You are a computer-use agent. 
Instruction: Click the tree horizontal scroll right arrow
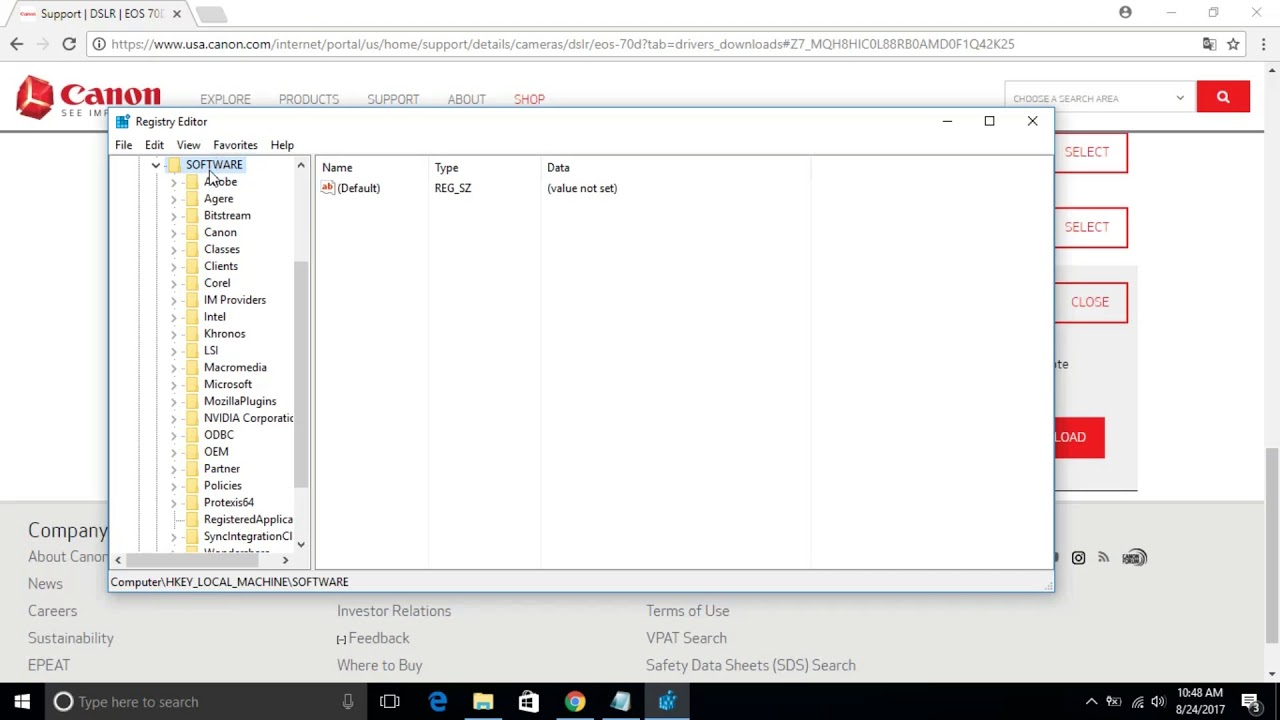click(x=285, y=560)
